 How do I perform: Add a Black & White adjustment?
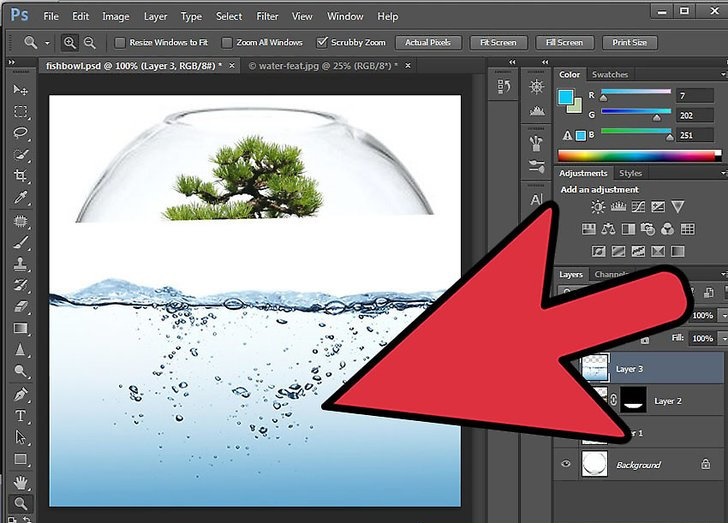coord(628,229)
